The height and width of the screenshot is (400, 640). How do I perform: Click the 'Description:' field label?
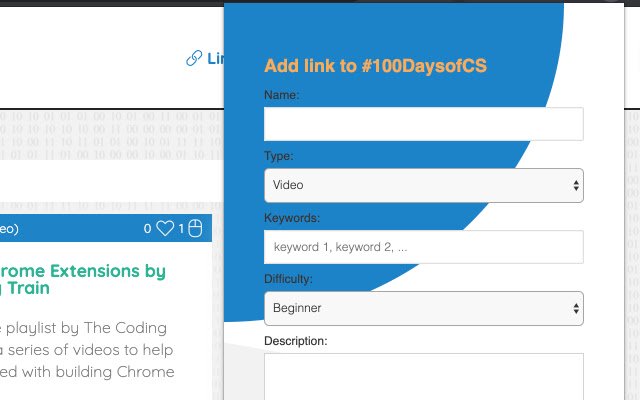point(296,341)
